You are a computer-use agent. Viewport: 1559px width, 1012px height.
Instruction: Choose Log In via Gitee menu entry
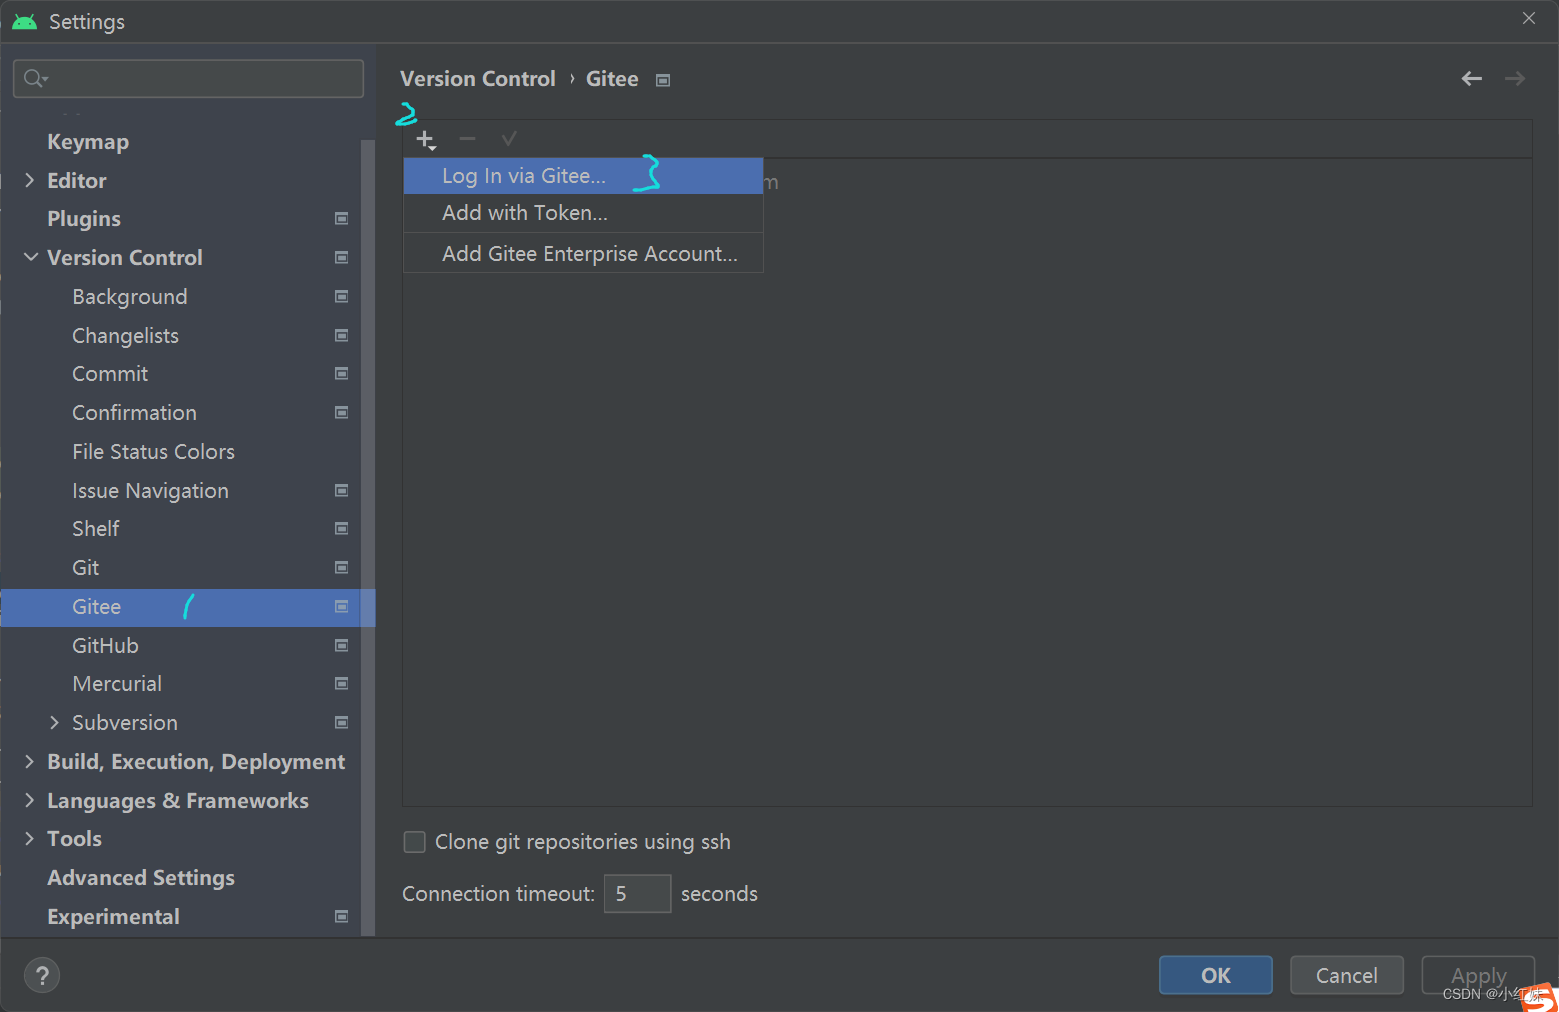coord(583,176)
